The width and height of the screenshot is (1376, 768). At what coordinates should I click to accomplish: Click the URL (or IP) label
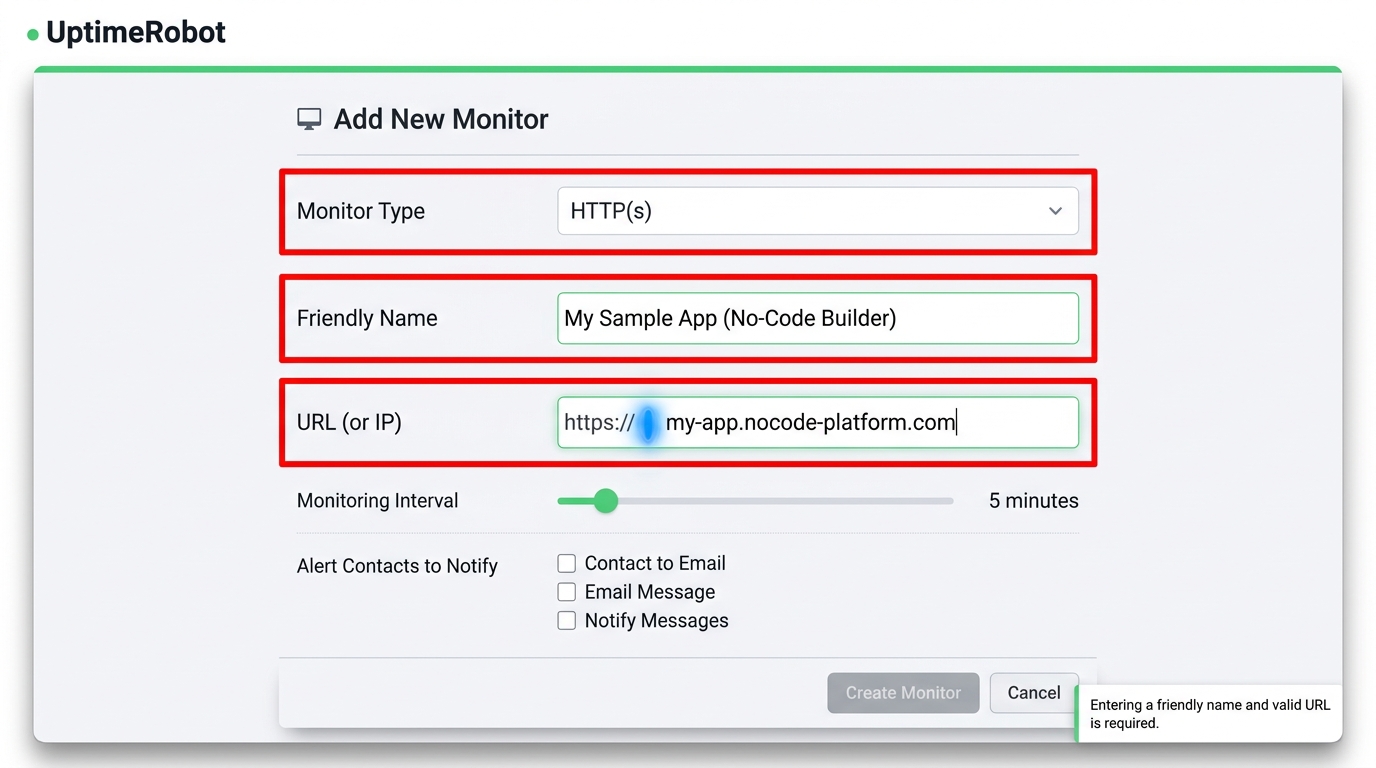click(x=349, y=422)
